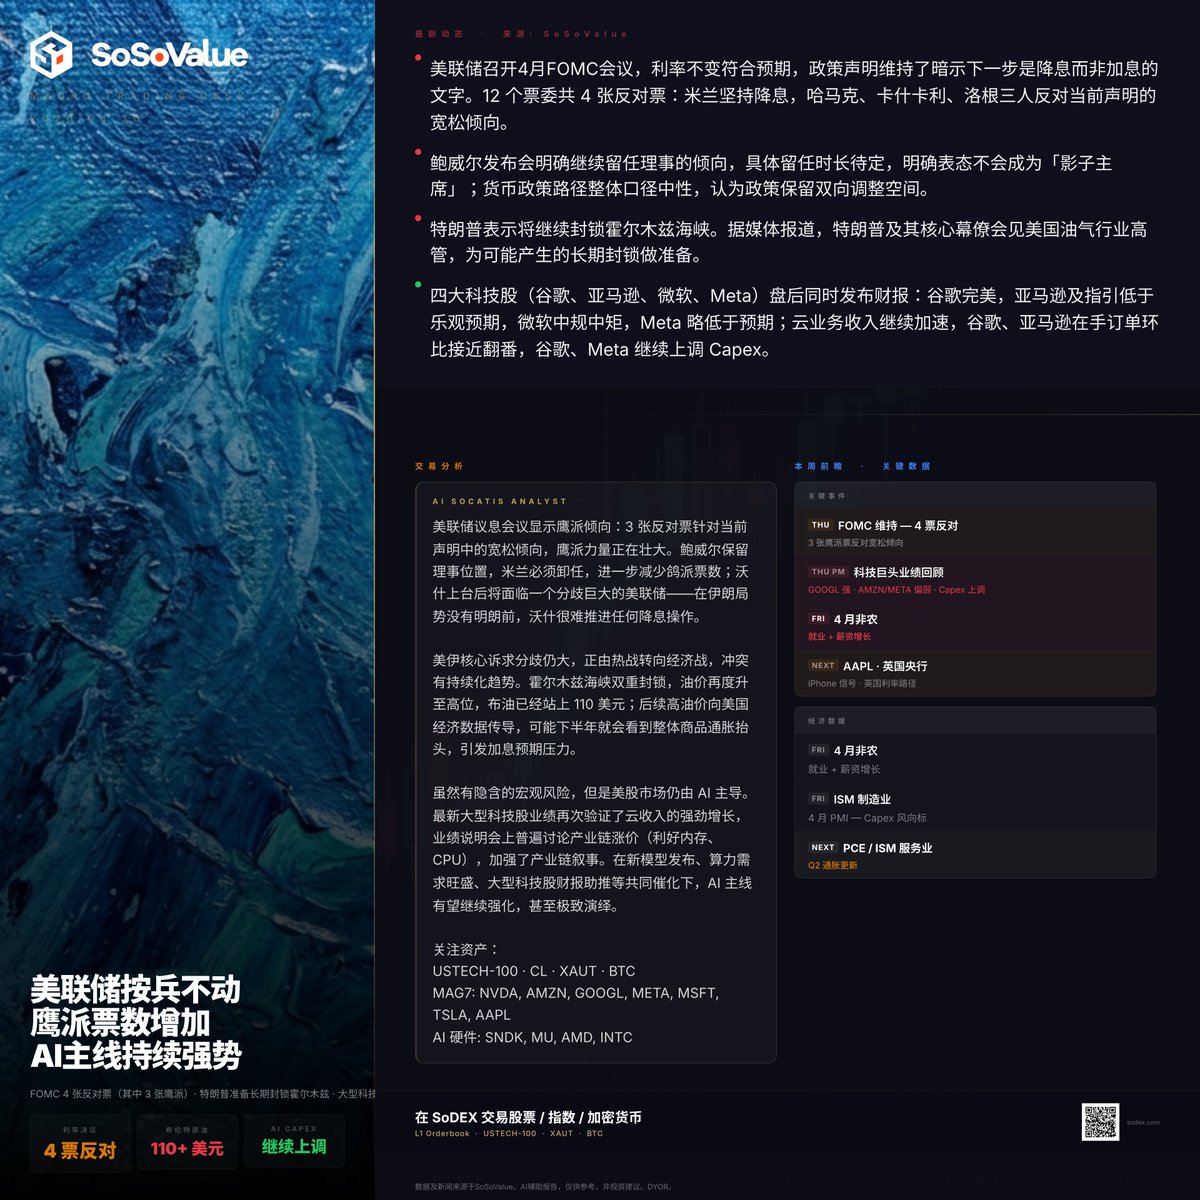Click the FRI badge in the 关键事件 panel
Screen dimensions: 1200x1200
818,619
